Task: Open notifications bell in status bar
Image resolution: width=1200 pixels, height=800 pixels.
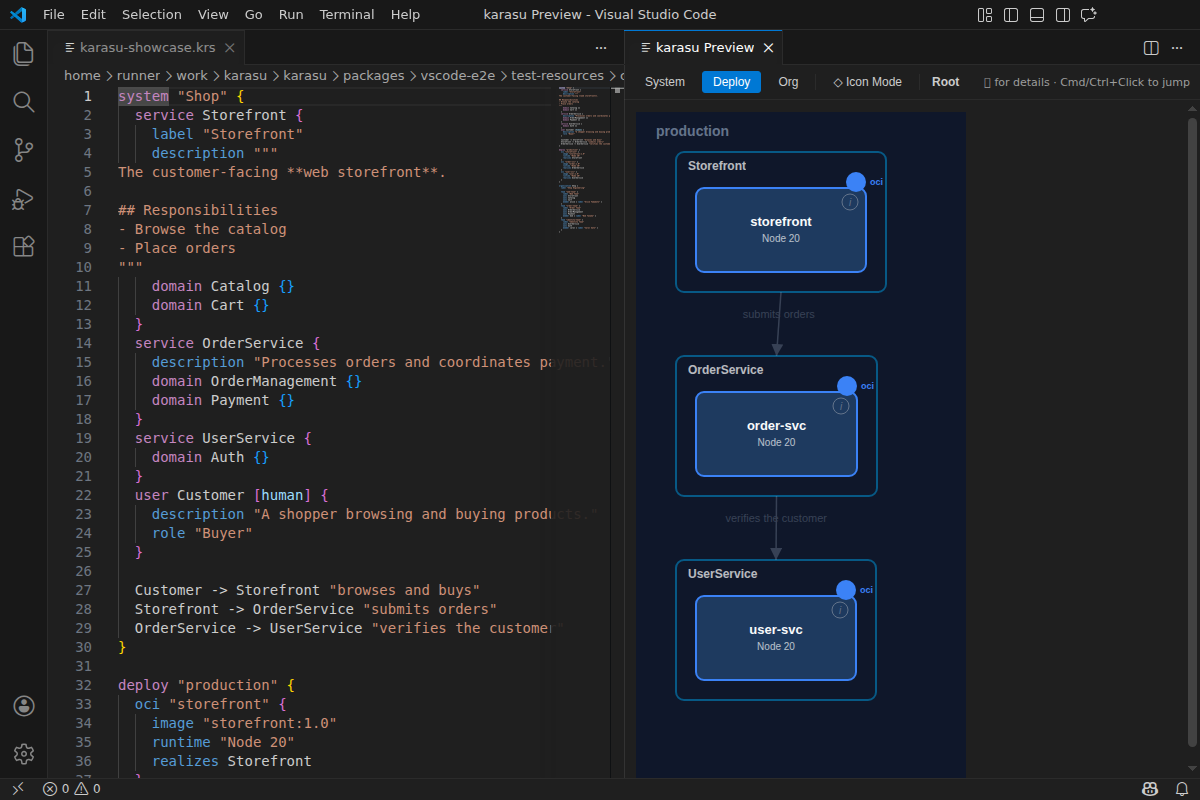Action: click(x=1181, y=789)
